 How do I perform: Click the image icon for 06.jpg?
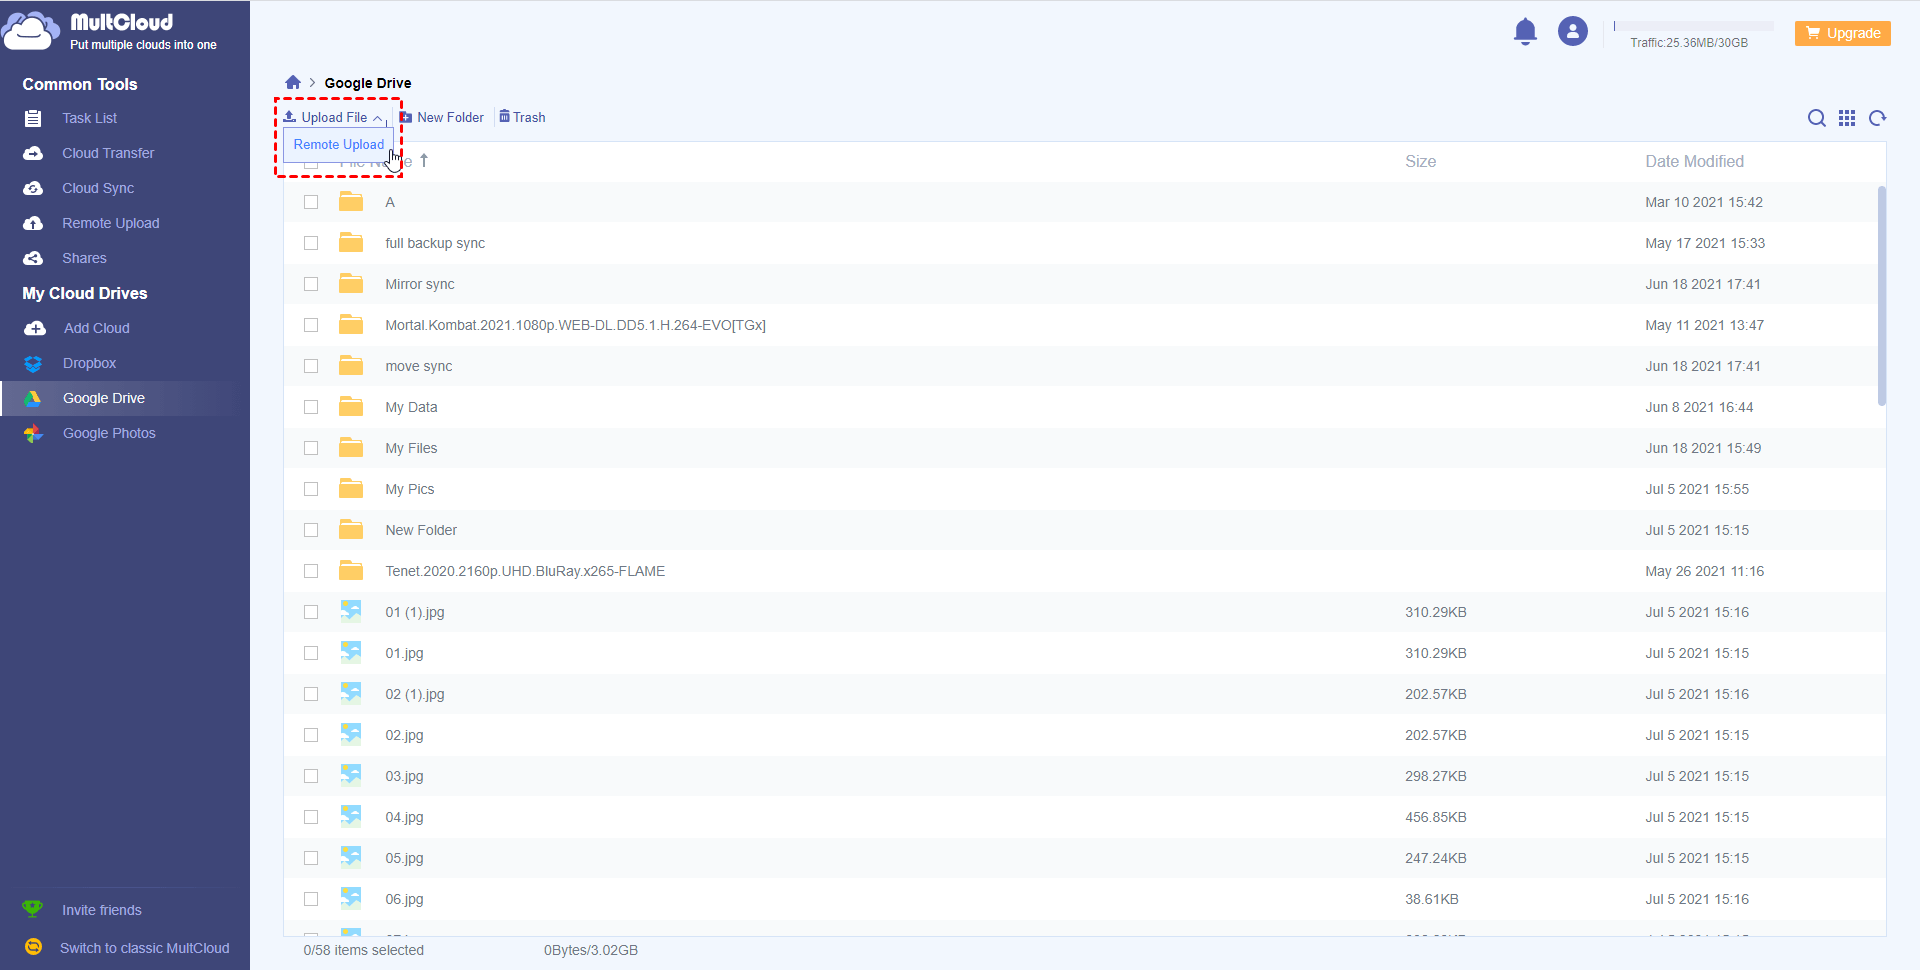351,898
